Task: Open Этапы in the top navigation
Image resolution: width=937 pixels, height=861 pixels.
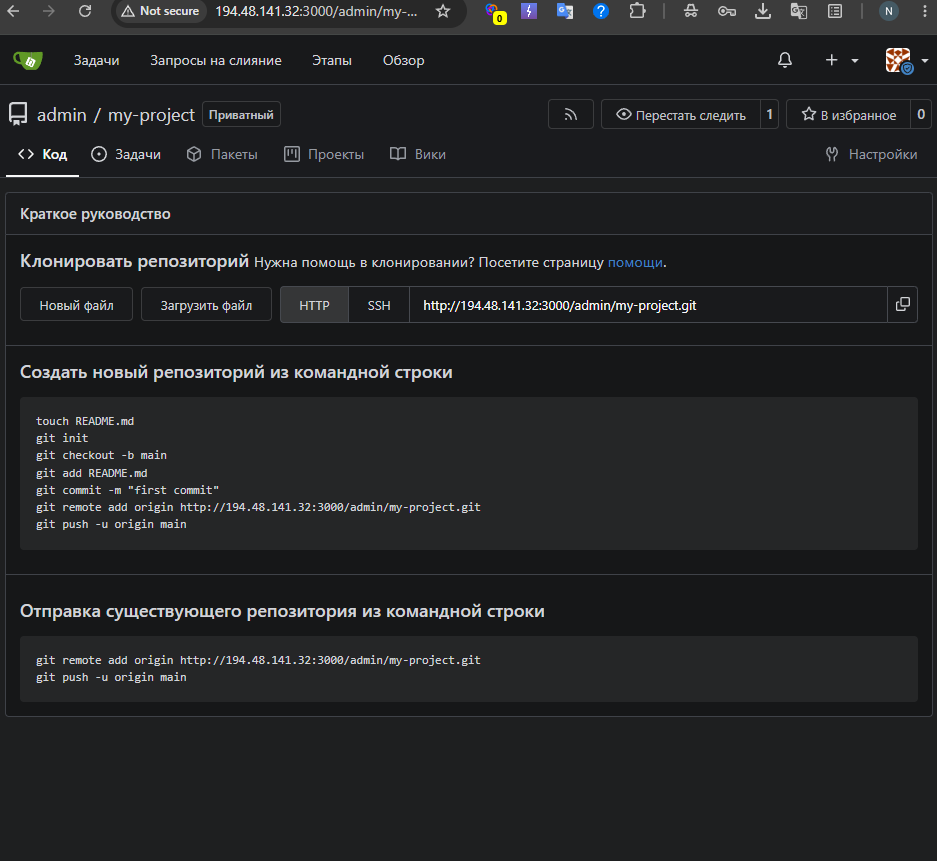Action: click(x=332, y=60)
